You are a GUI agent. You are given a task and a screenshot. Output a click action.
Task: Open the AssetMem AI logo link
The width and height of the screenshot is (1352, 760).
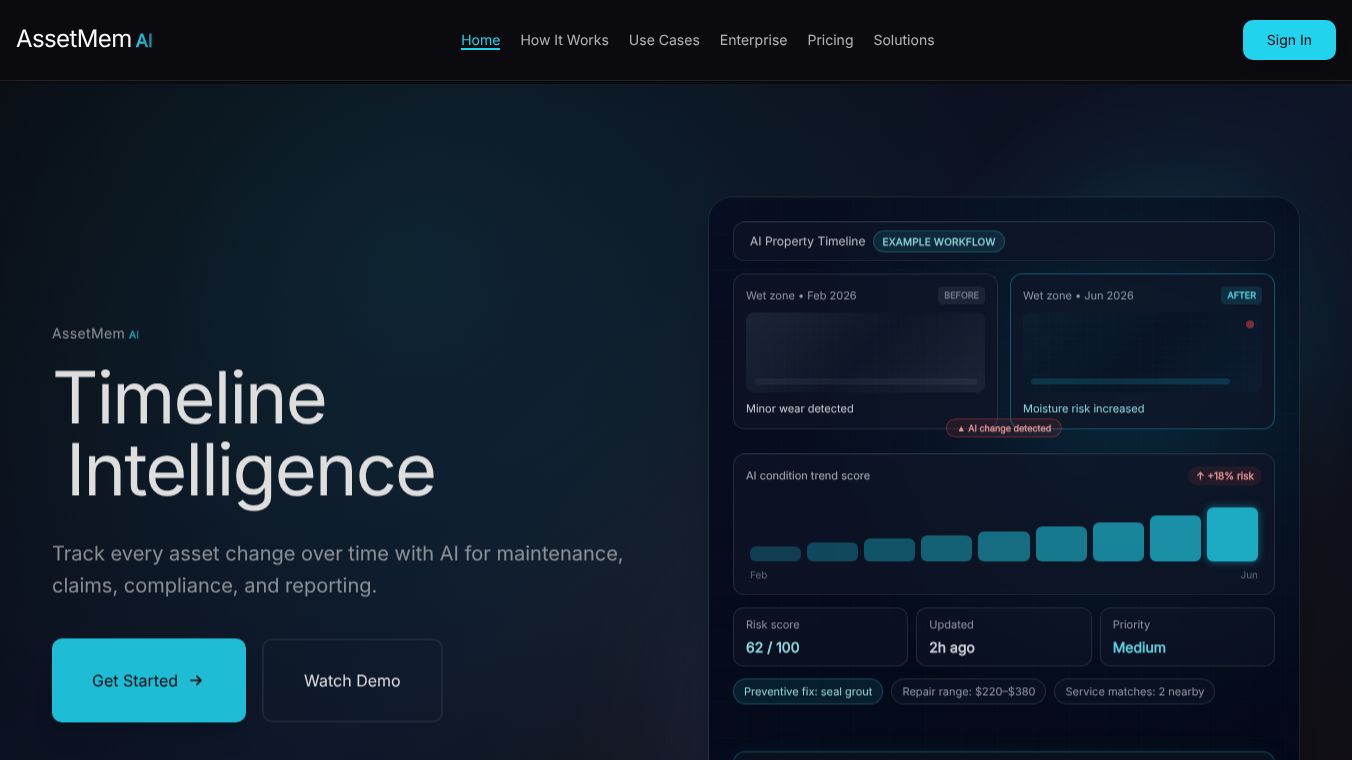(85, 39)
